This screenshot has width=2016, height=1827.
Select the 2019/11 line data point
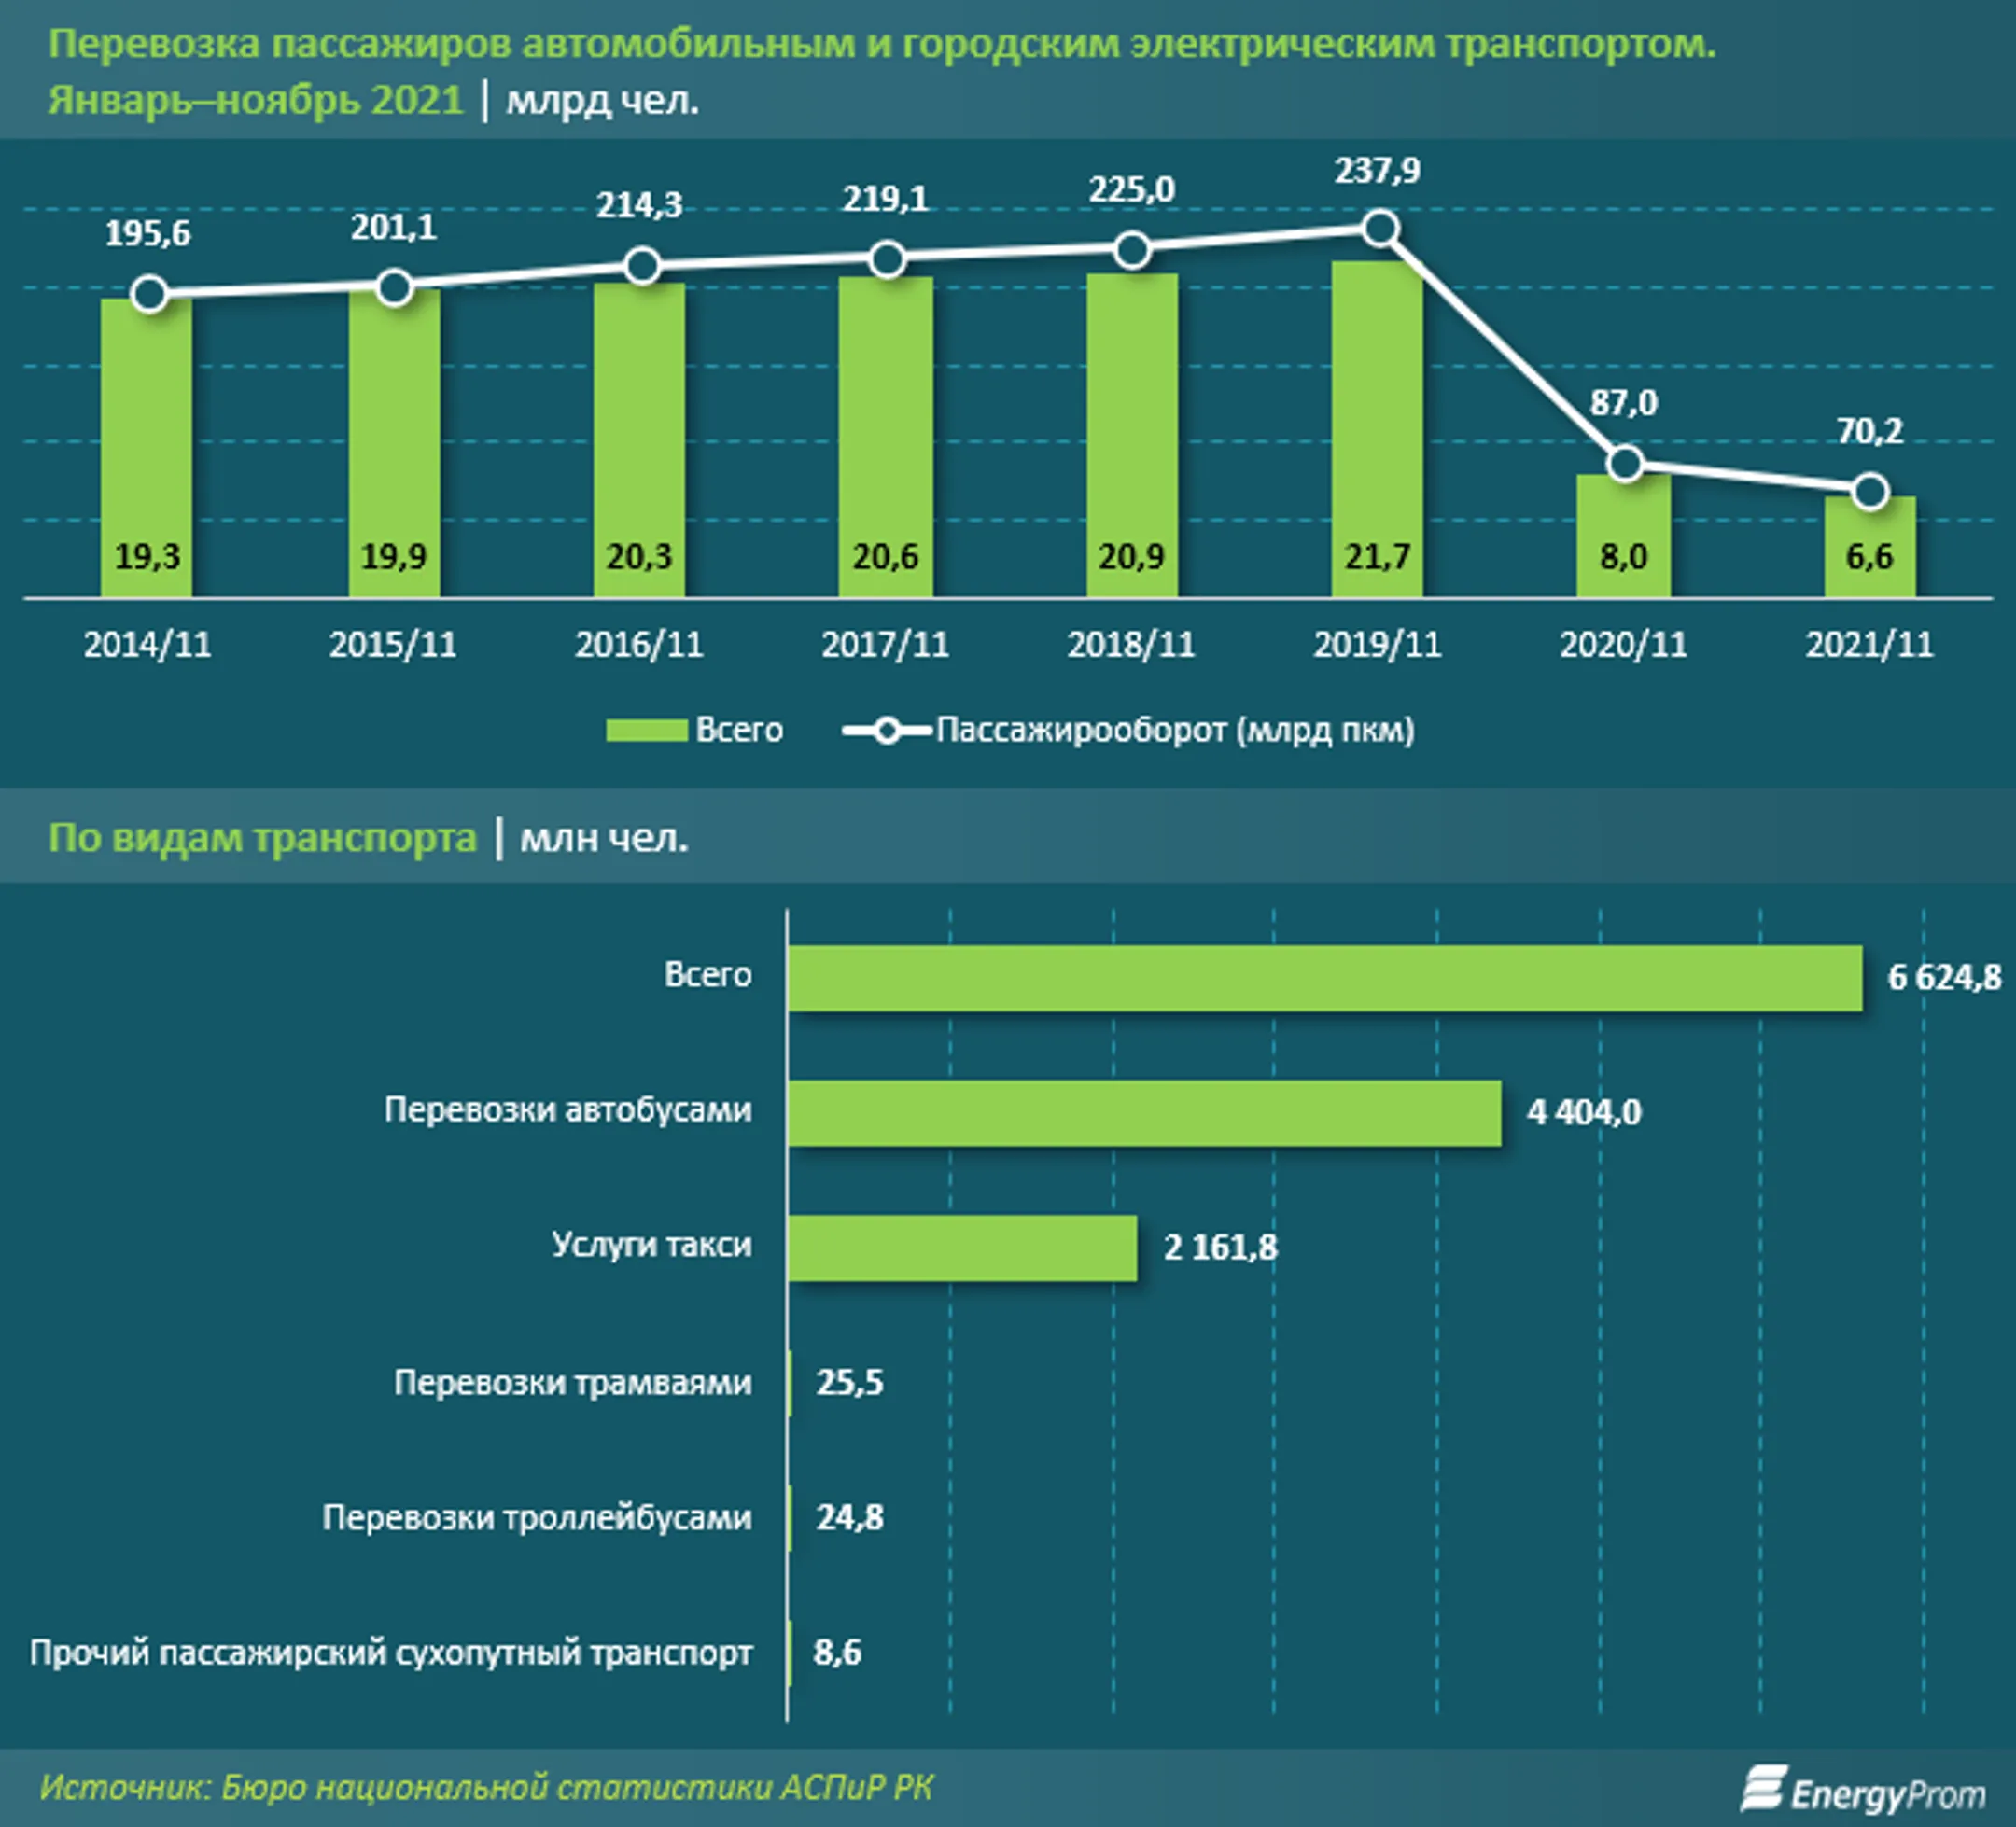pos(1380,229)
